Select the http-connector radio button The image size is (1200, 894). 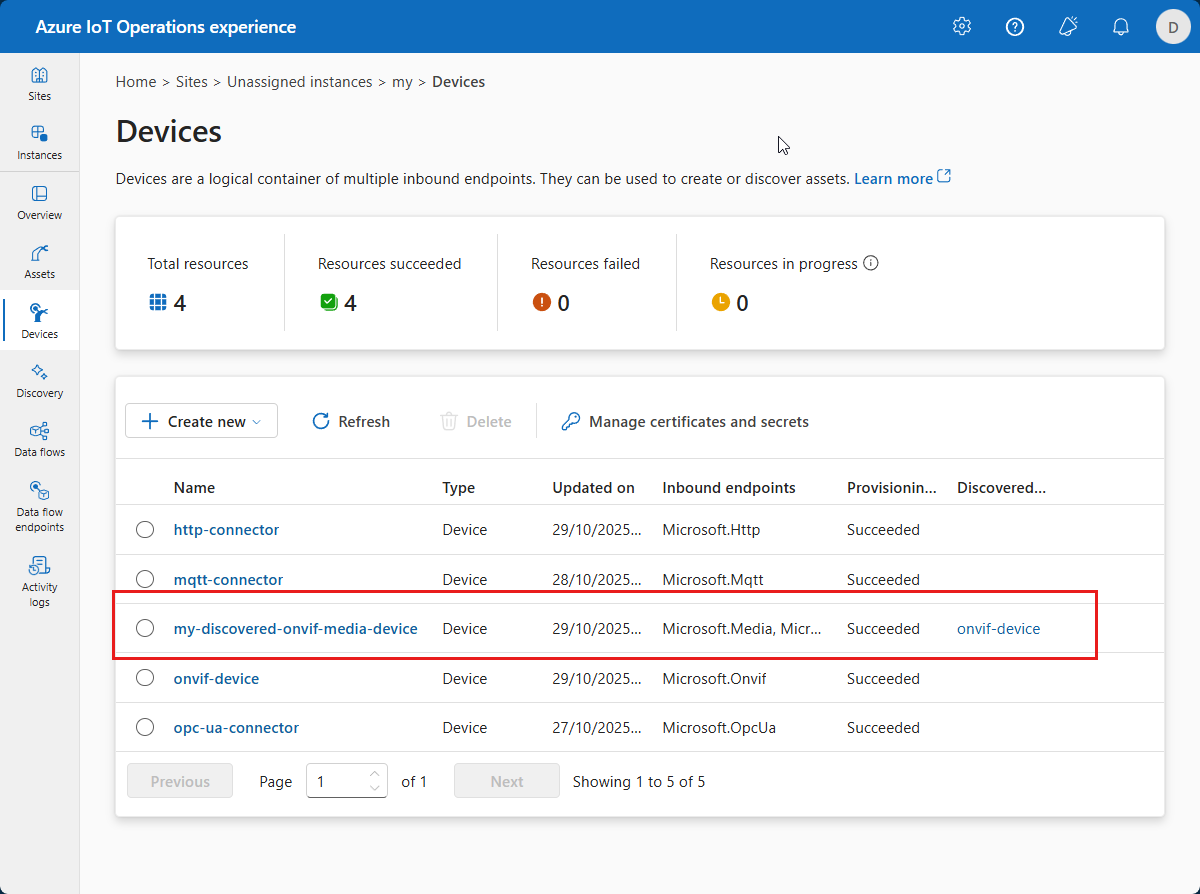tap(145, 530)
